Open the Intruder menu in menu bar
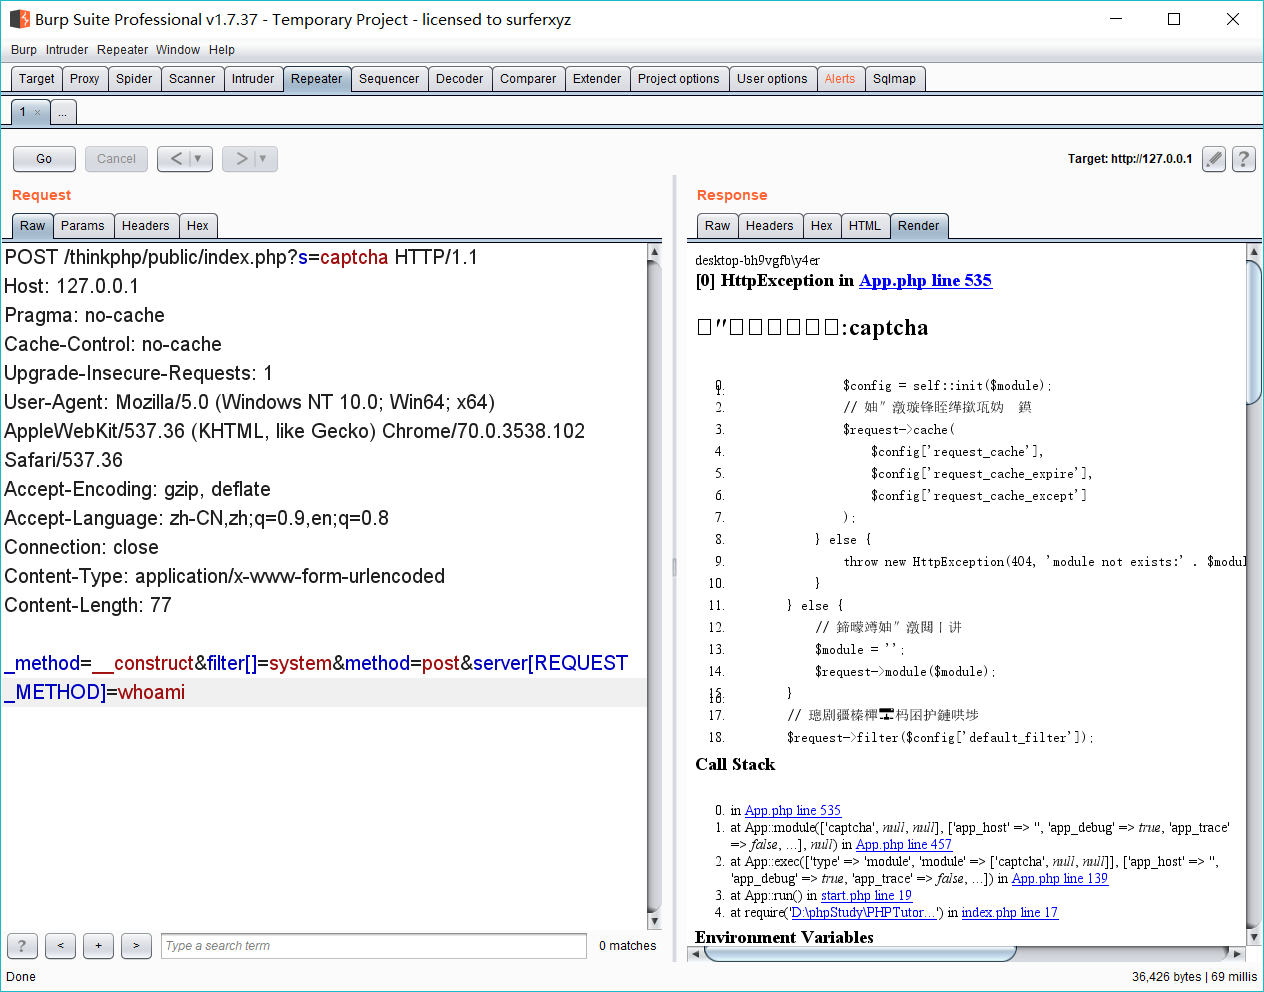 [x=67, y=50]
